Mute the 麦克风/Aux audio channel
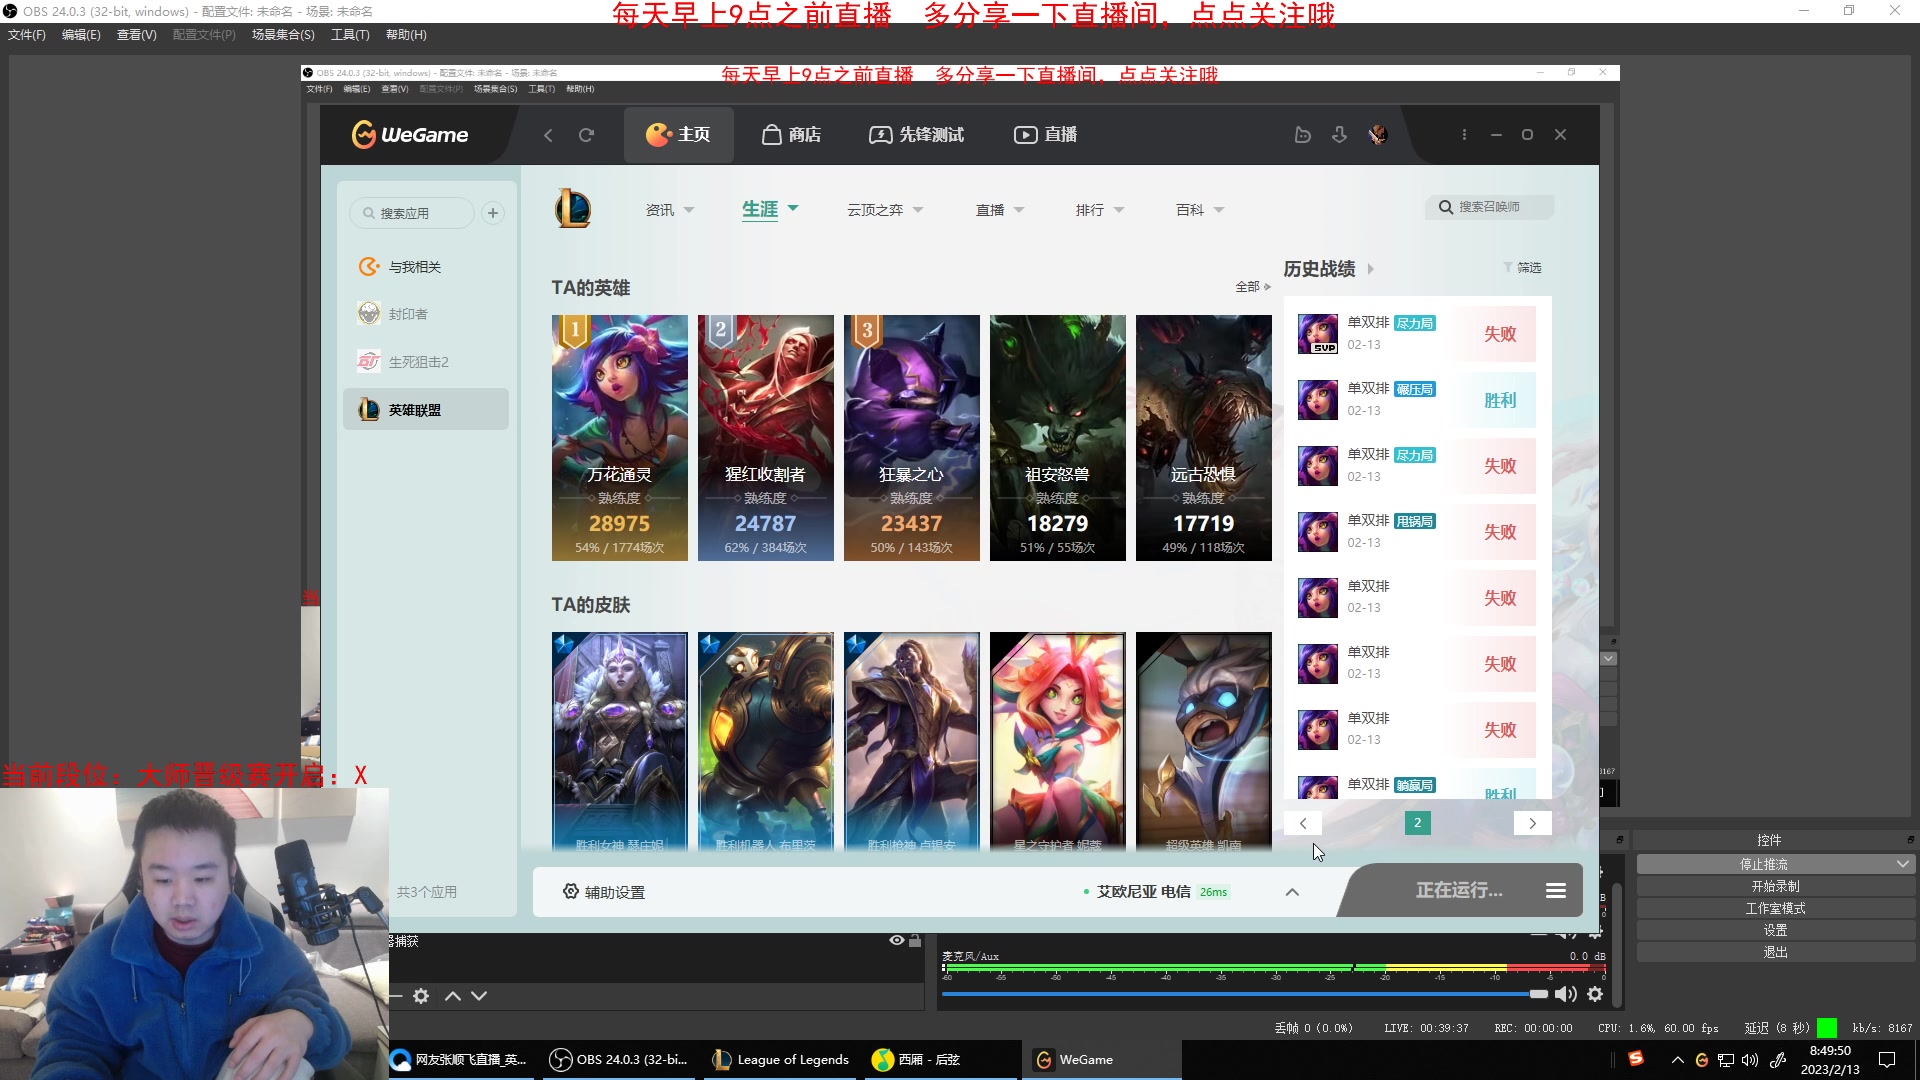This screenshot has width=1920, height=1080. pyautogui.click(x=1566, y=994)
